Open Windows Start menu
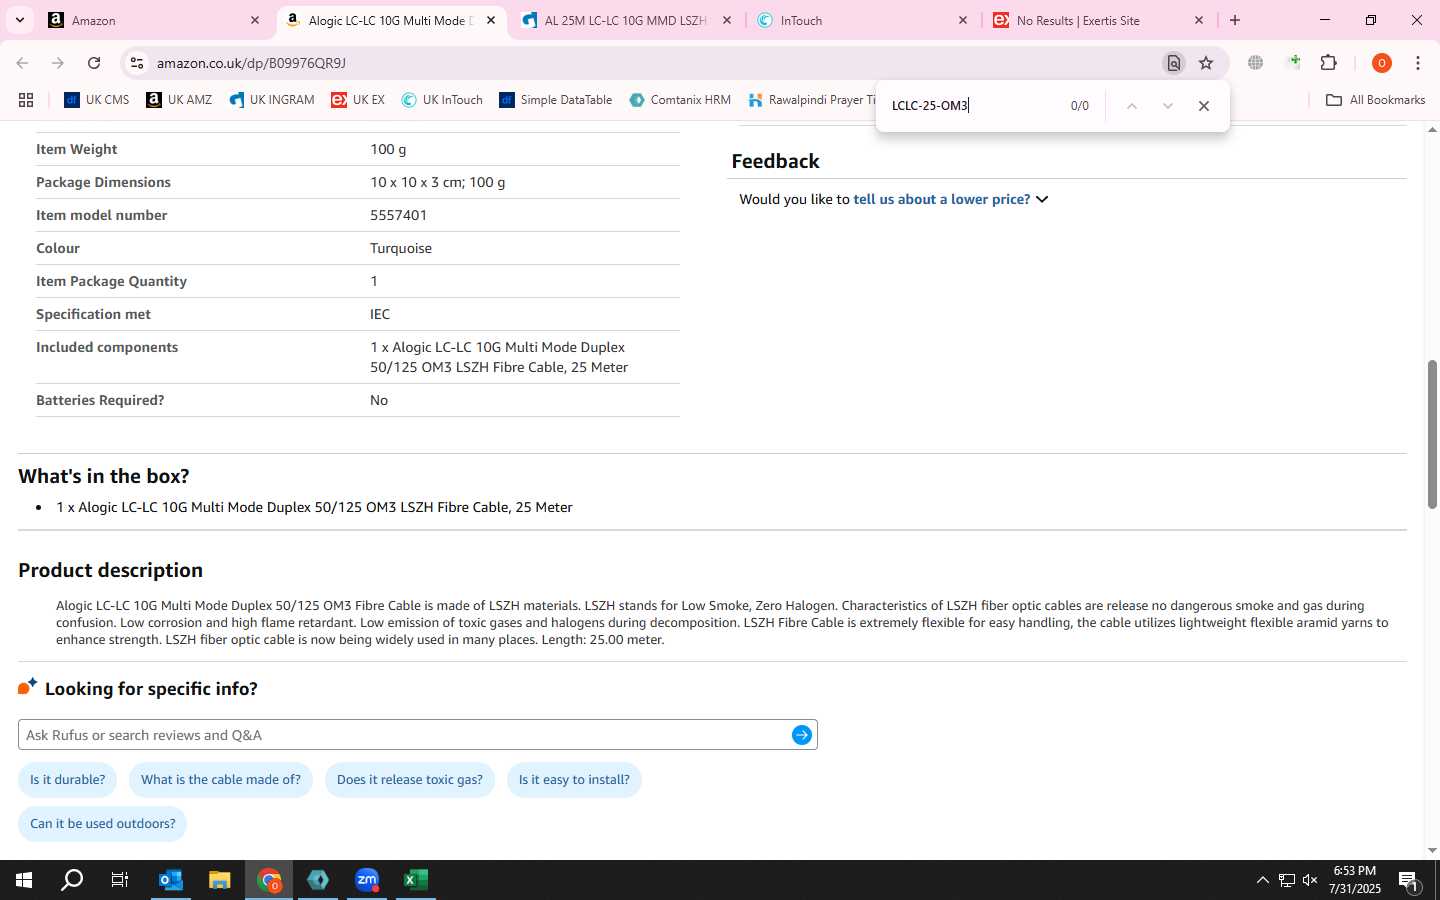This screenshot has height=900, width=1440. (x=24, y=880)
